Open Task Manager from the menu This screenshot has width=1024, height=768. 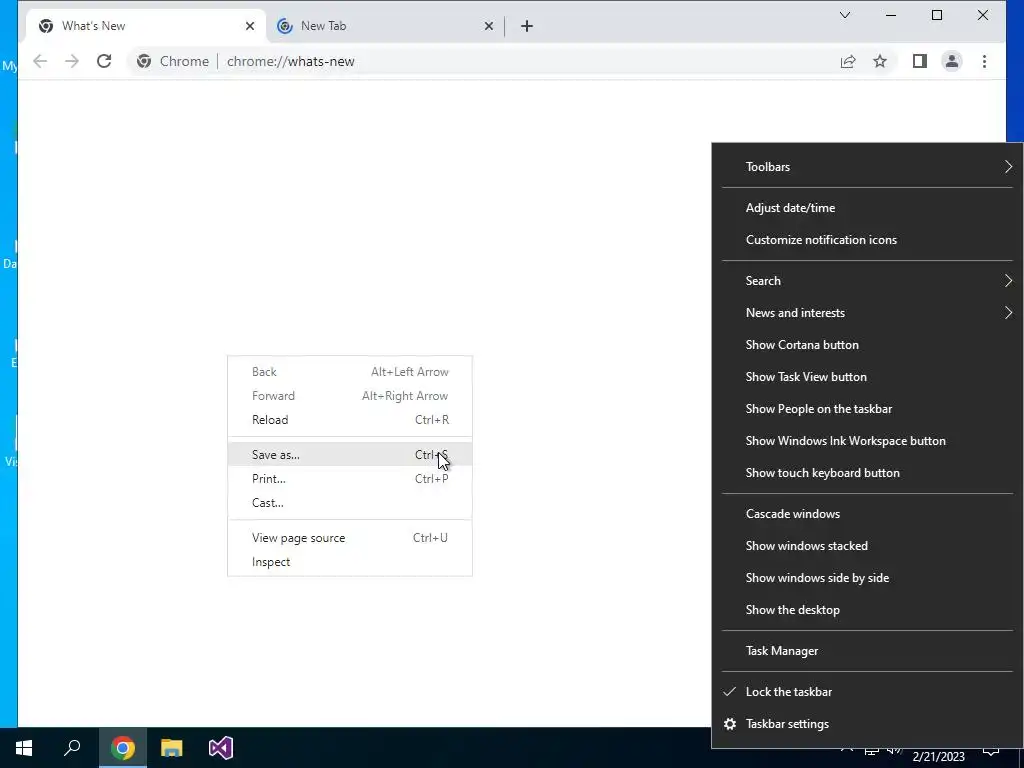pyautogui.click(x=867, y=651)
